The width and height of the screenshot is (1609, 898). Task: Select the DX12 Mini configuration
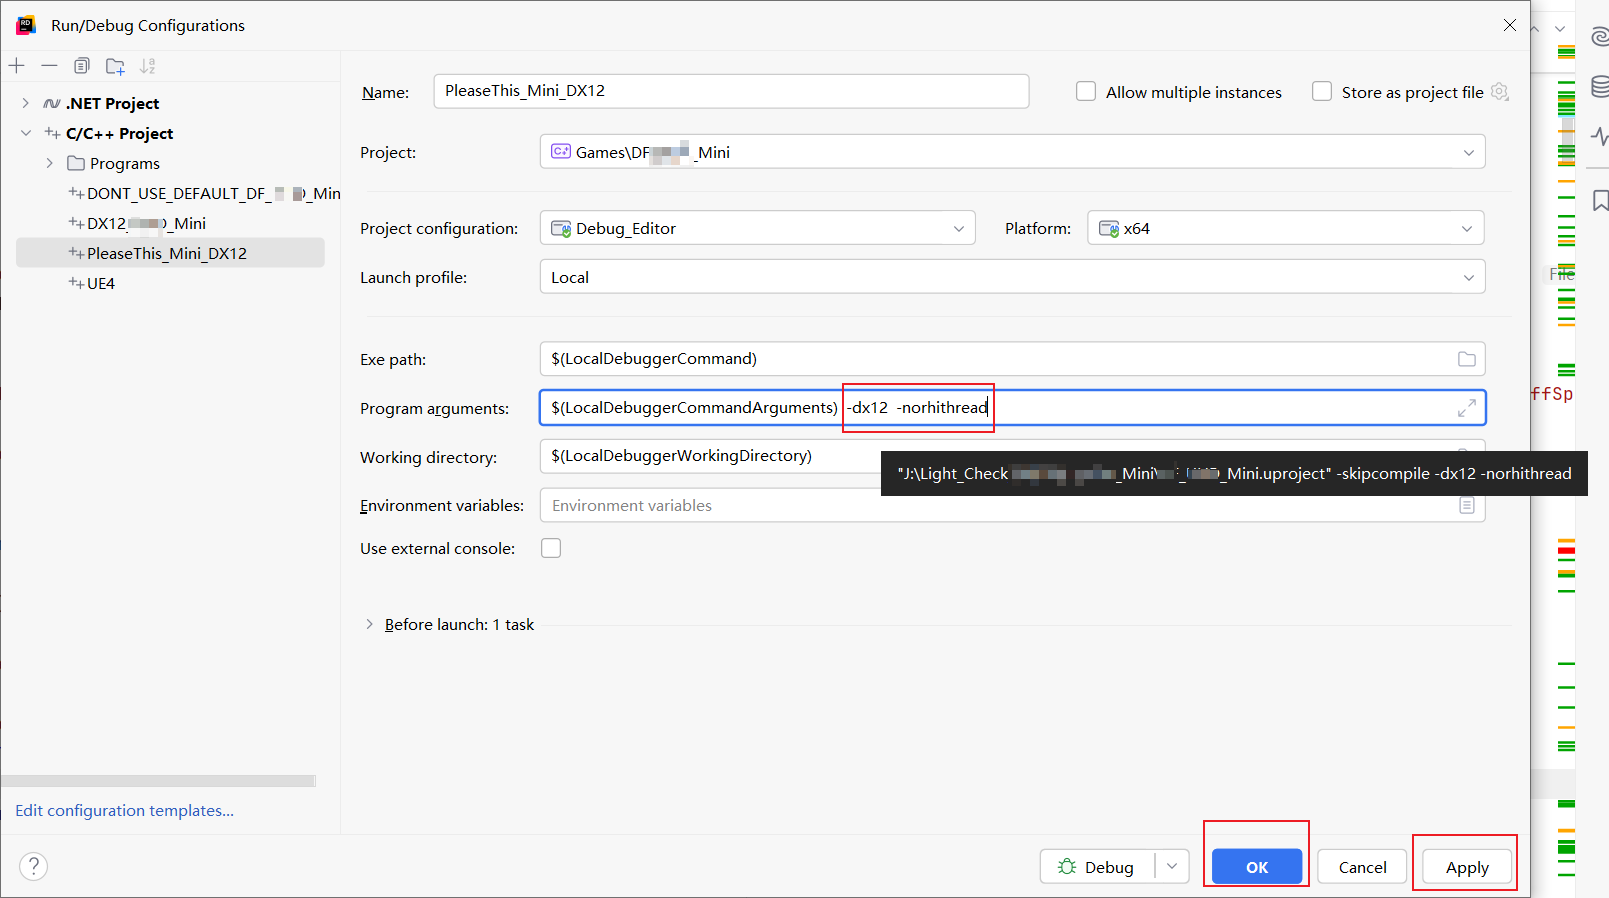point(137,223)
